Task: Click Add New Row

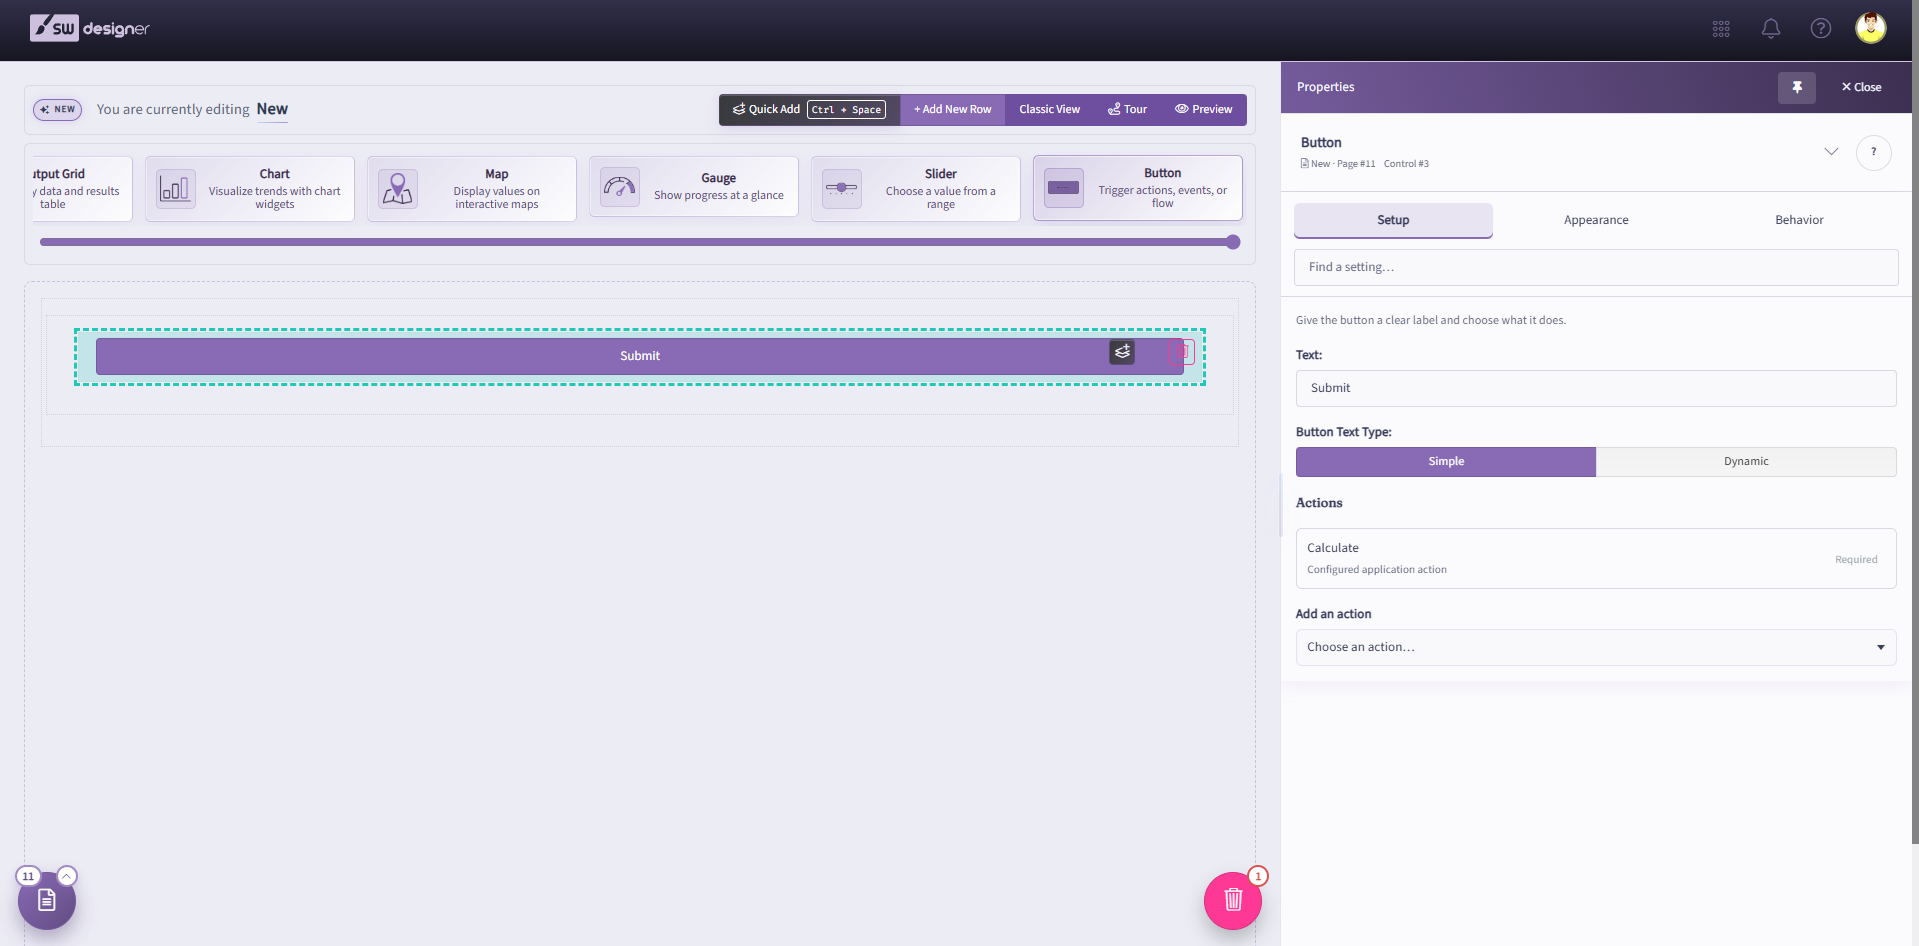Action: pos(952,110)
